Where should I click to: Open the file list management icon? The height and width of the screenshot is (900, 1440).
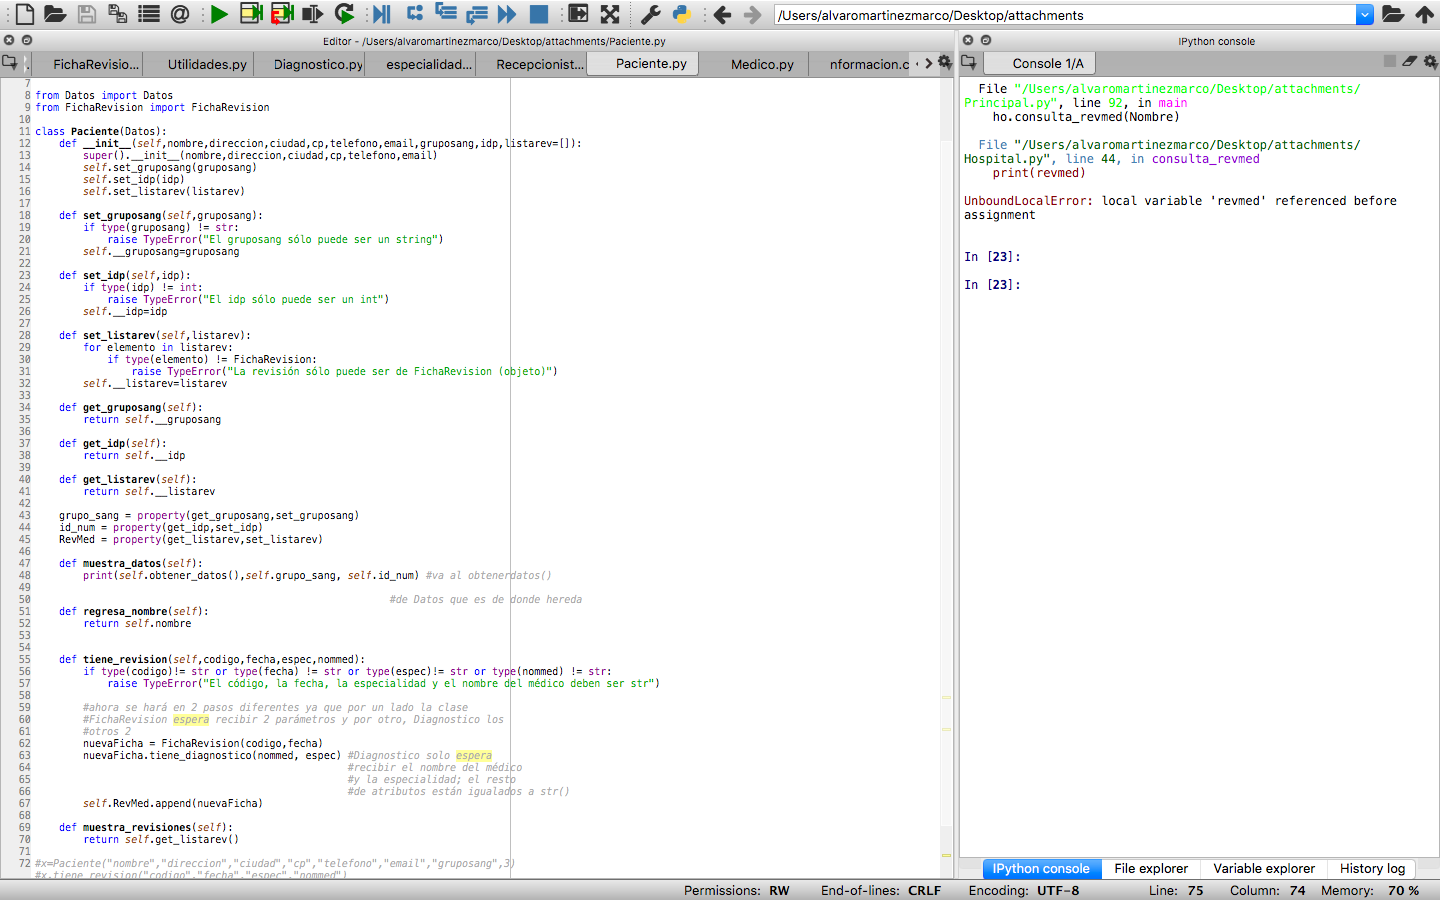149,14
